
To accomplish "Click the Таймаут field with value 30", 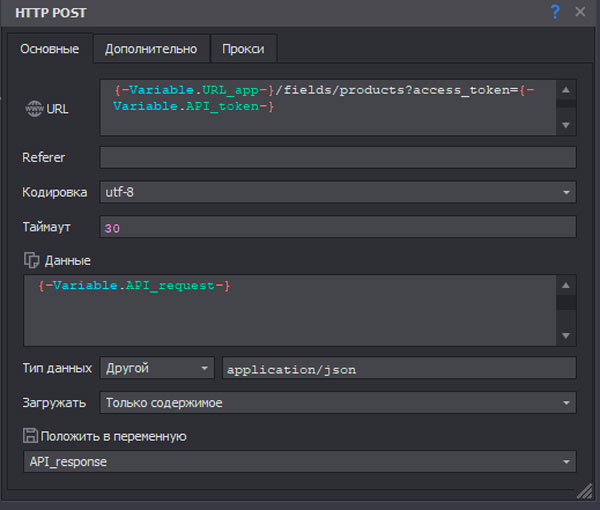I will [338, 227].
